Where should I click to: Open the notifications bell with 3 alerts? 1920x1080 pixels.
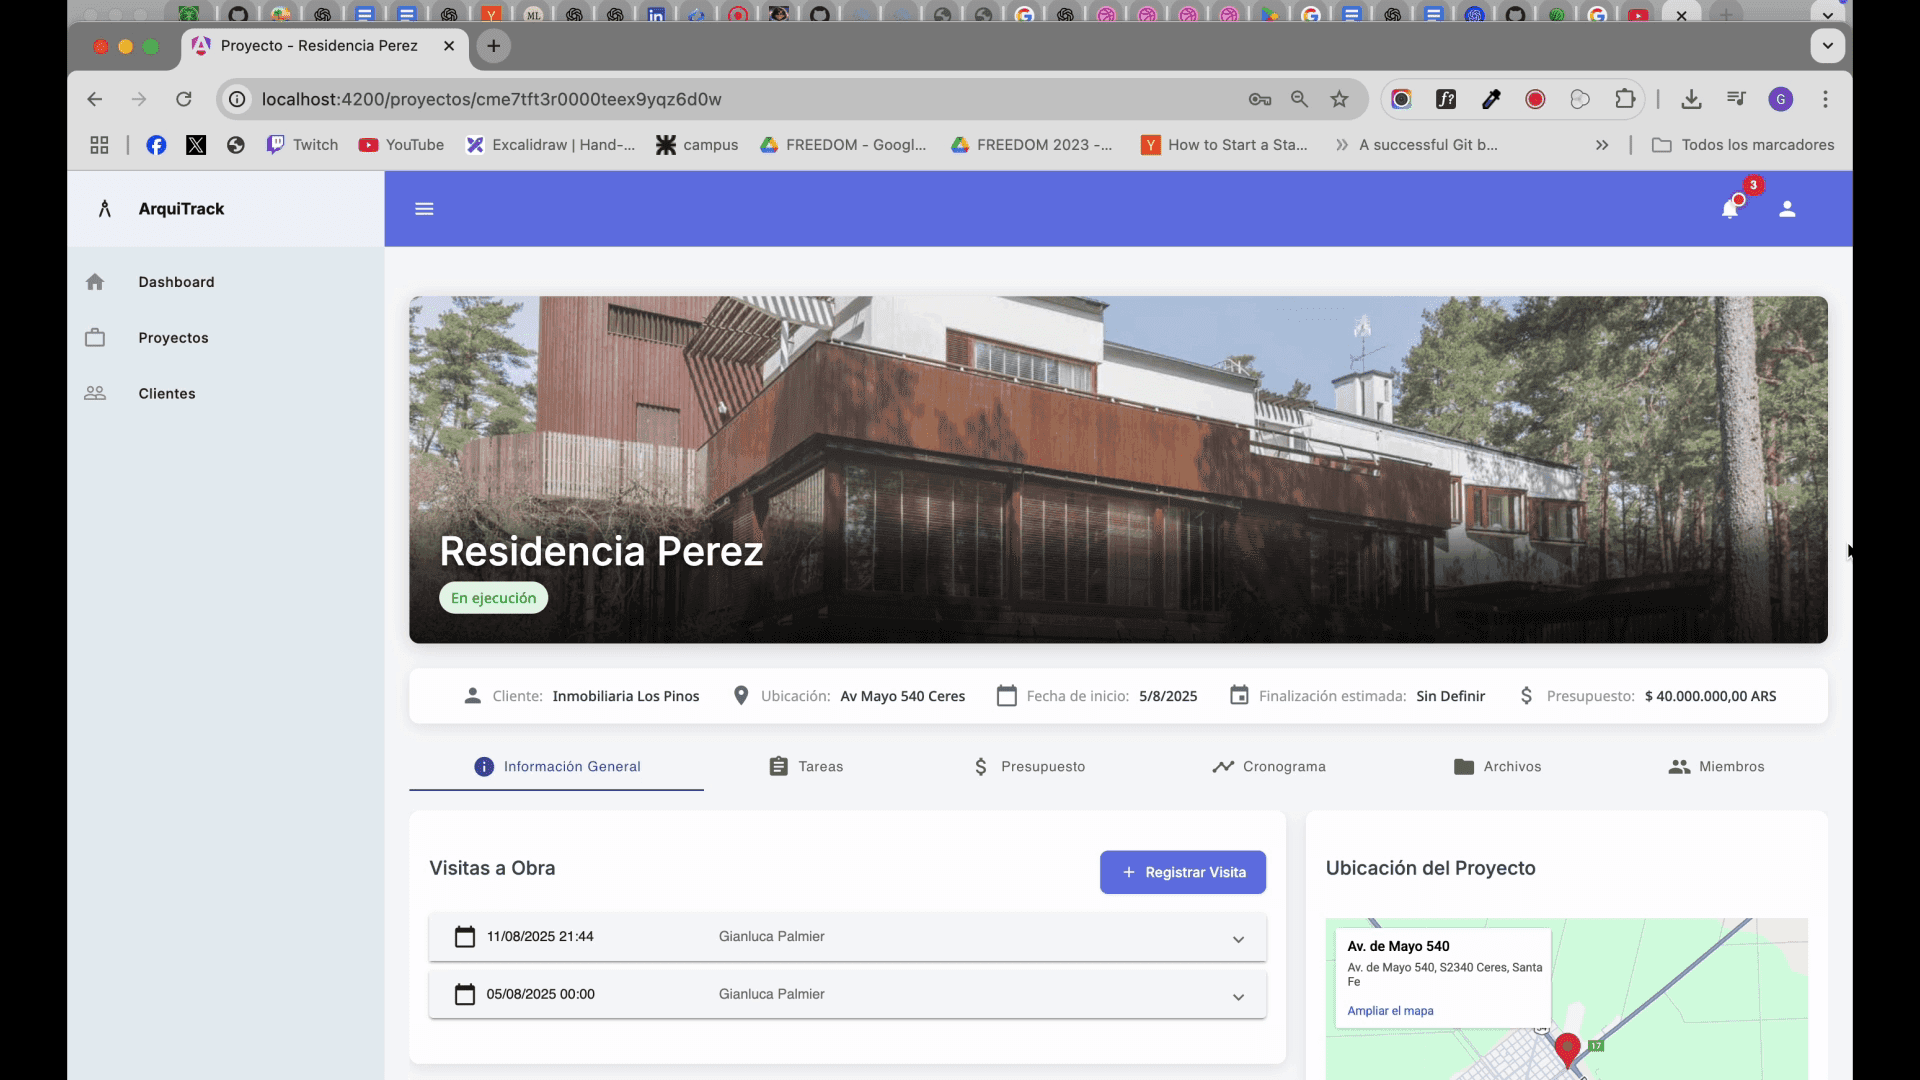click(1733, 210)
